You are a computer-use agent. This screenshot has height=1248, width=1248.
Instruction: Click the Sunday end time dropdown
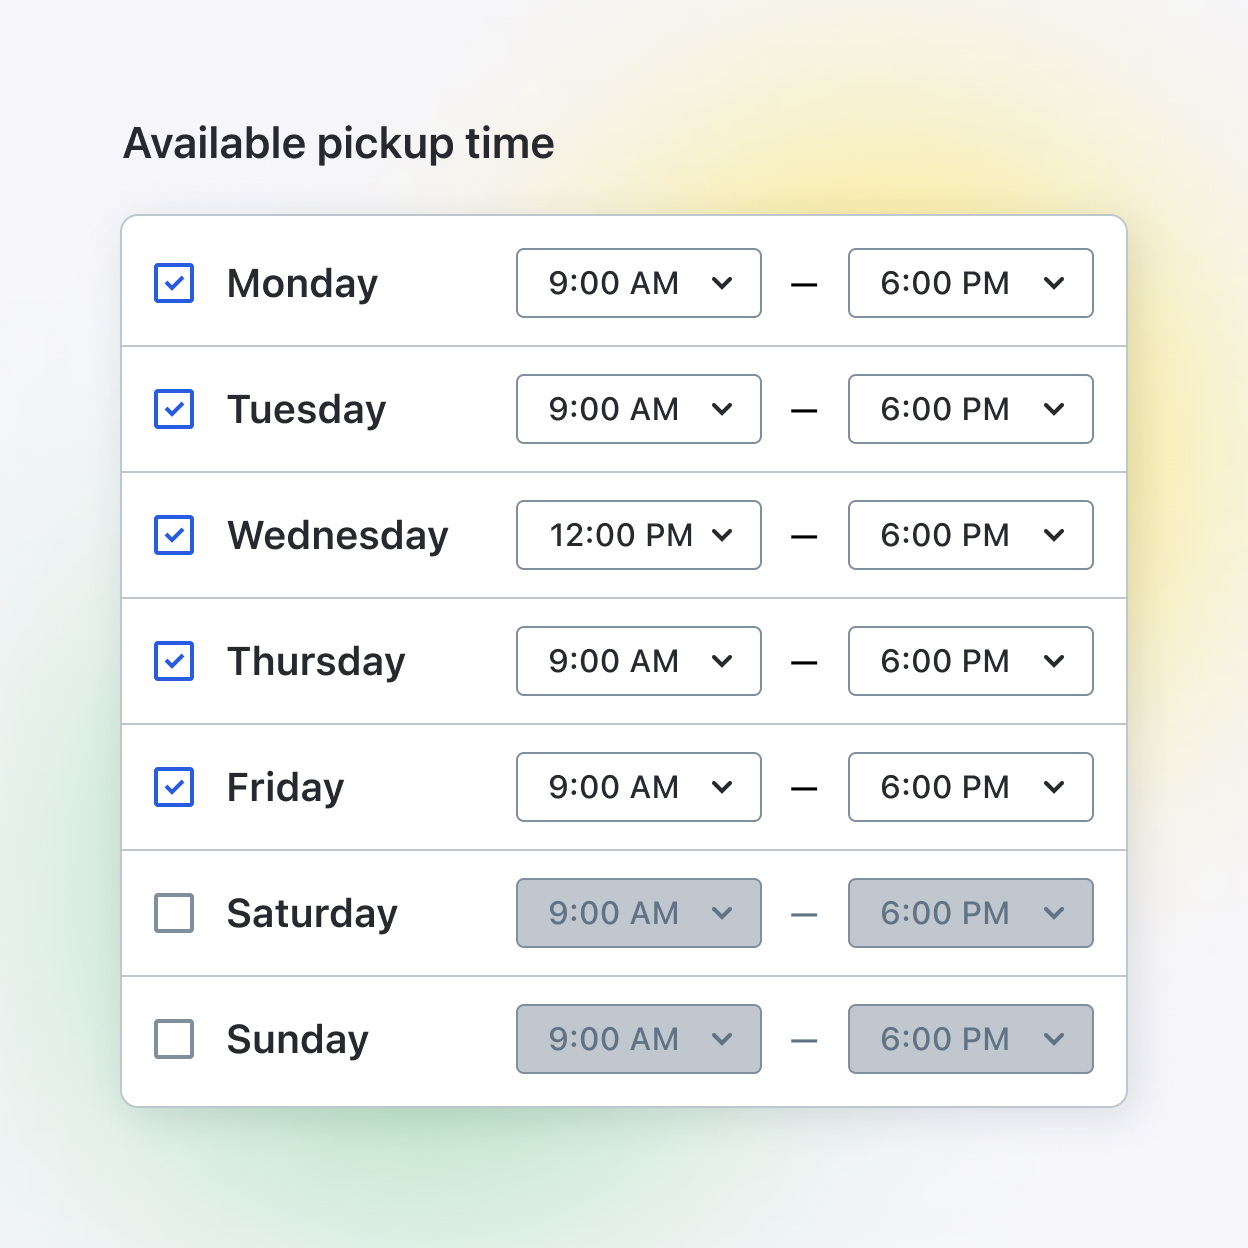[970, 1039]
